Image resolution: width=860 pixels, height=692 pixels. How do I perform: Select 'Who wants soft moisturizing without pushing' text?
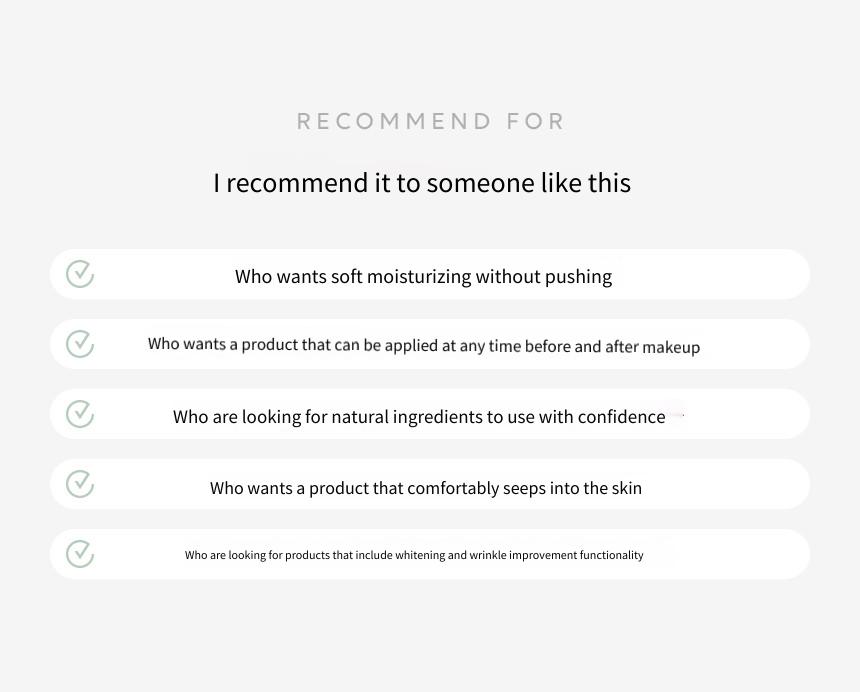423,277
